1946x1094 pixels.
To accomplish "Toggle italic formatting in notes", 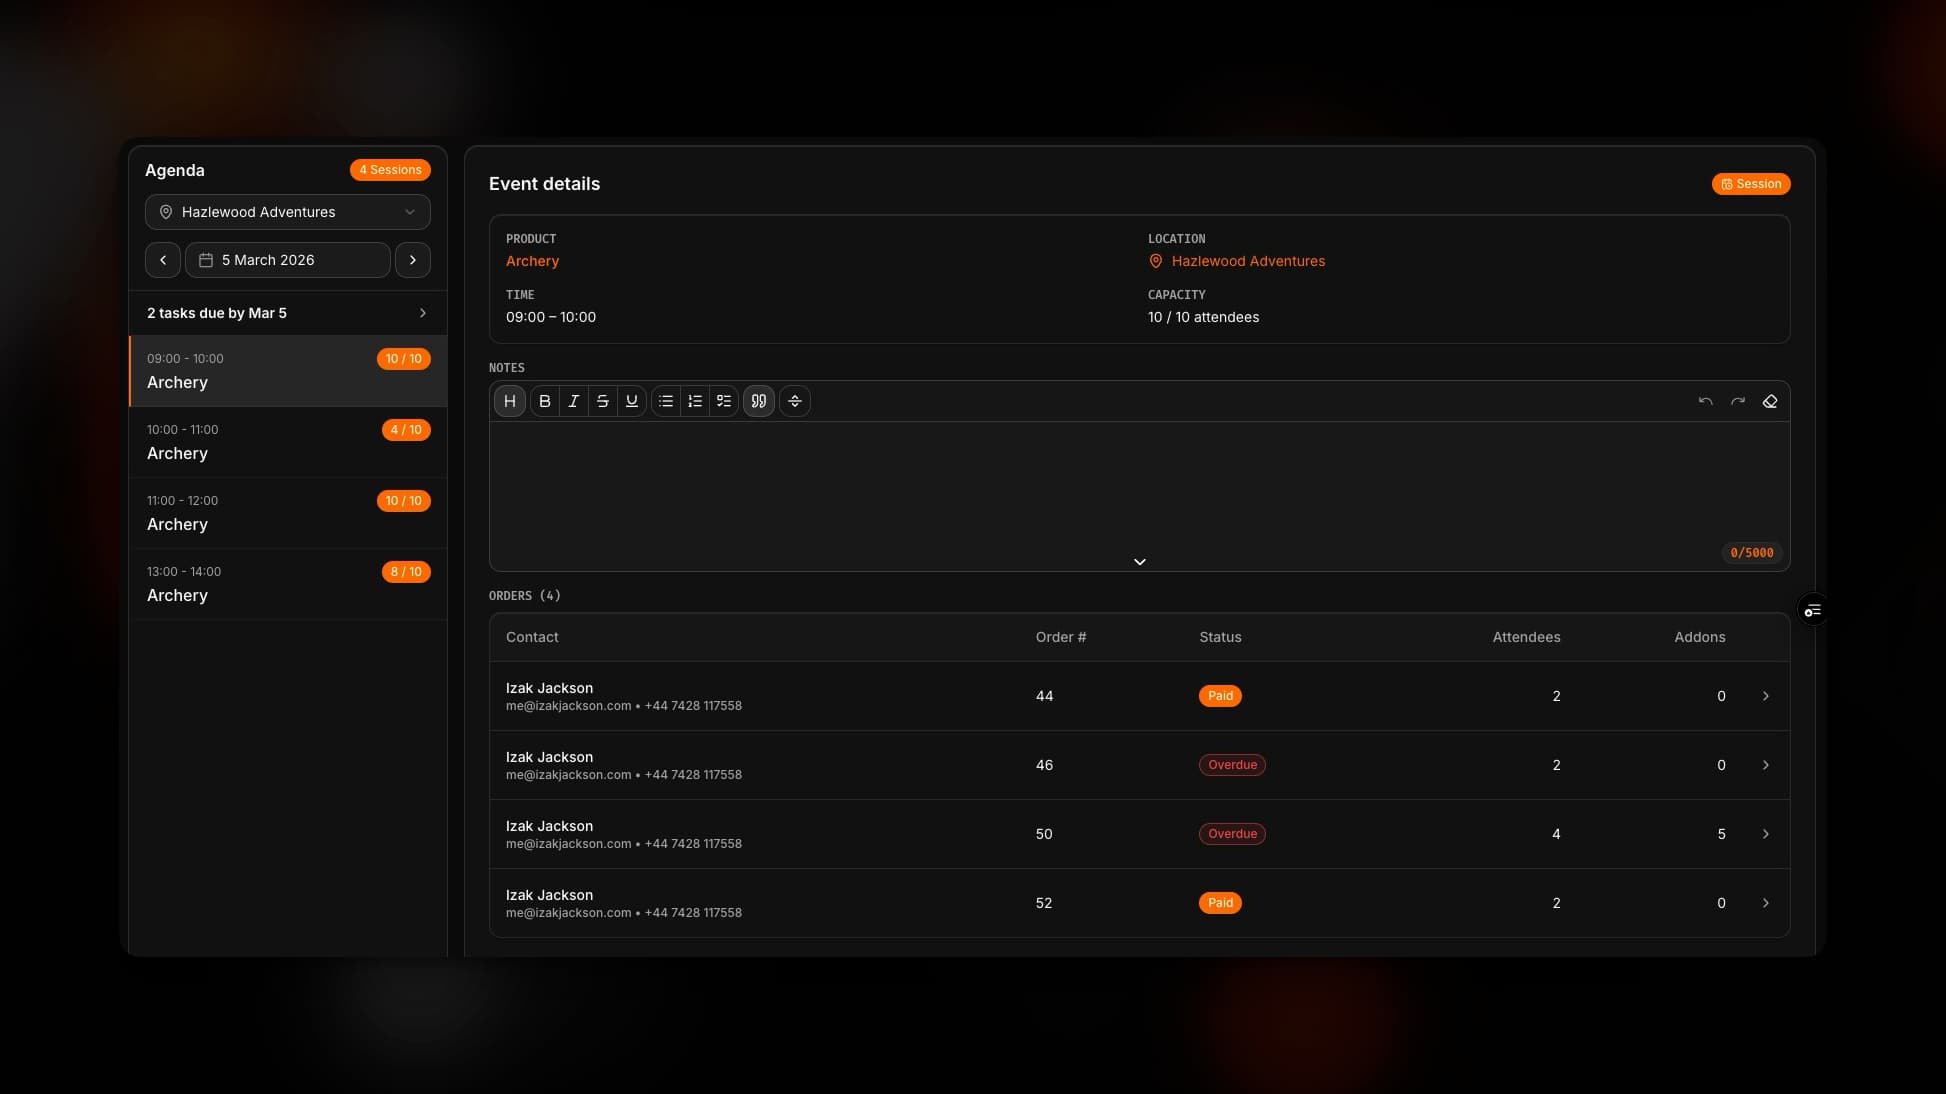I will [574, 401].
